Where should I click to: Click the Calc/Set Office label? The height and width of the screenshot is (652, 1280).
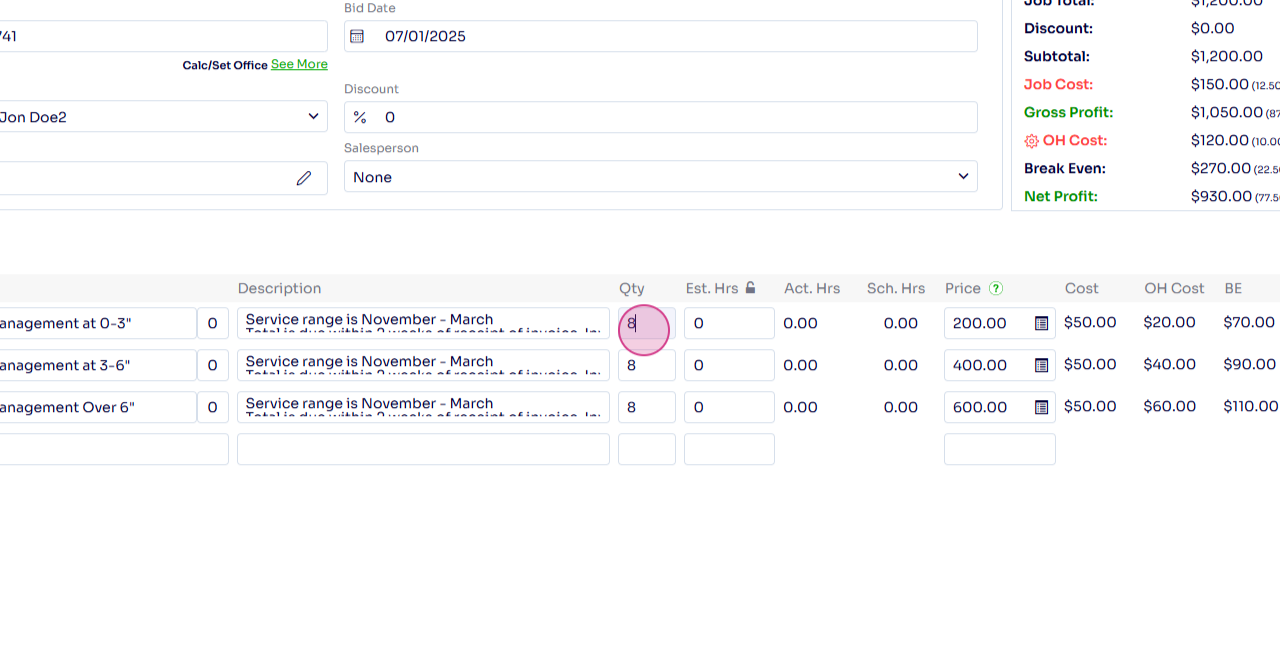224,65
